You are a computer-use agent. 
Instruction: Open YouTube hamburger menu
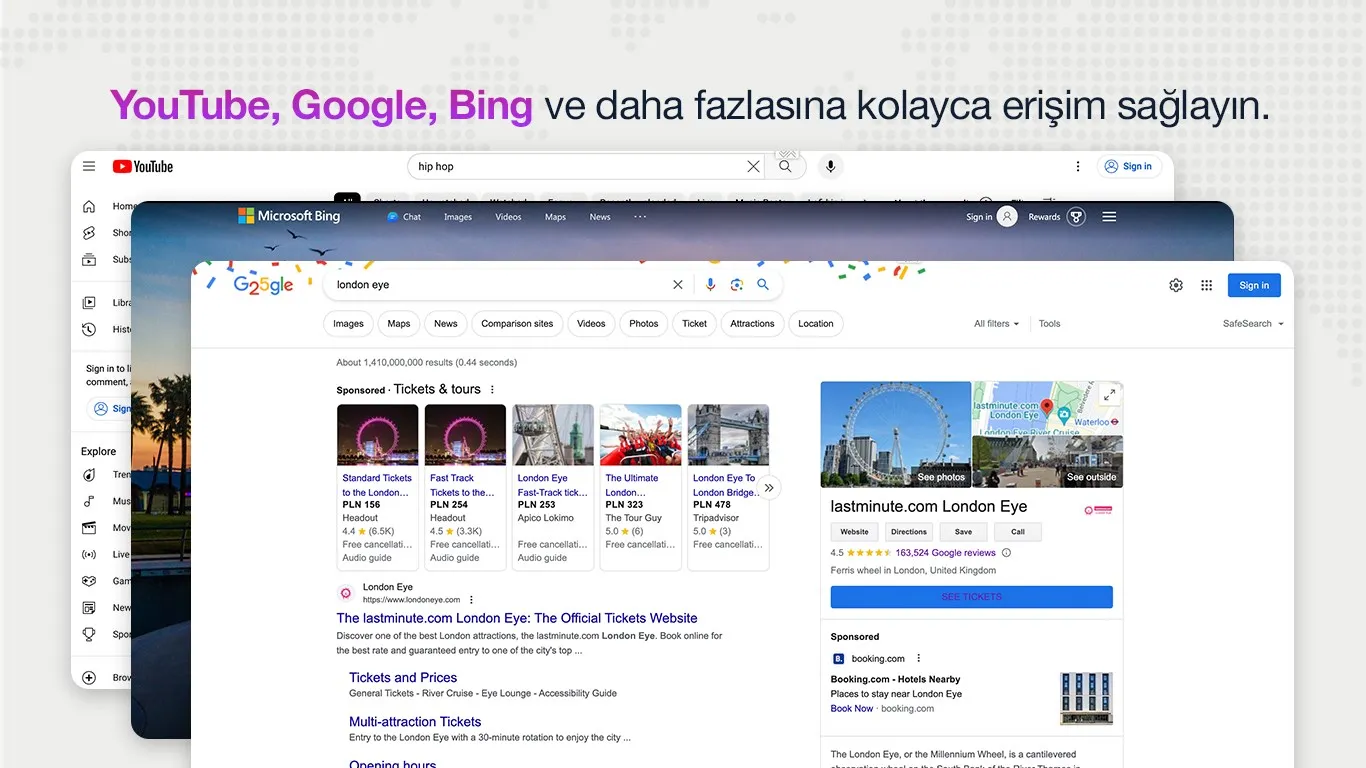coord(89,166)
